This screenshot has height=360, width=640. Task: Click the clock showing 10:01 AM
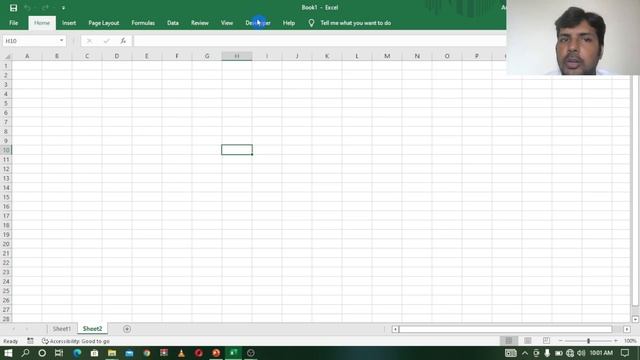[601, 353]
